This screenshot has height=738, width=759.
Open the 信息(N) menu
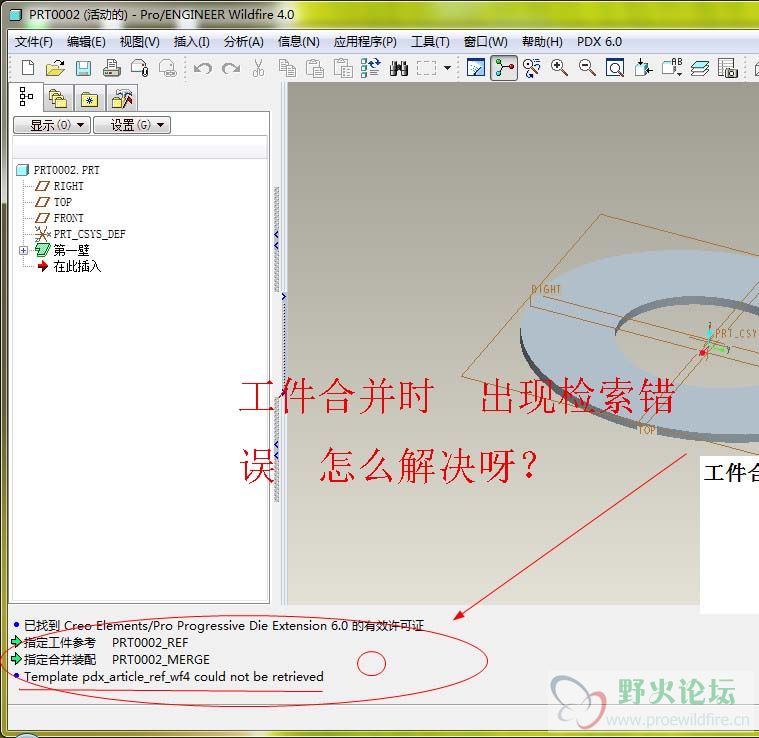(x=299, y=42)
